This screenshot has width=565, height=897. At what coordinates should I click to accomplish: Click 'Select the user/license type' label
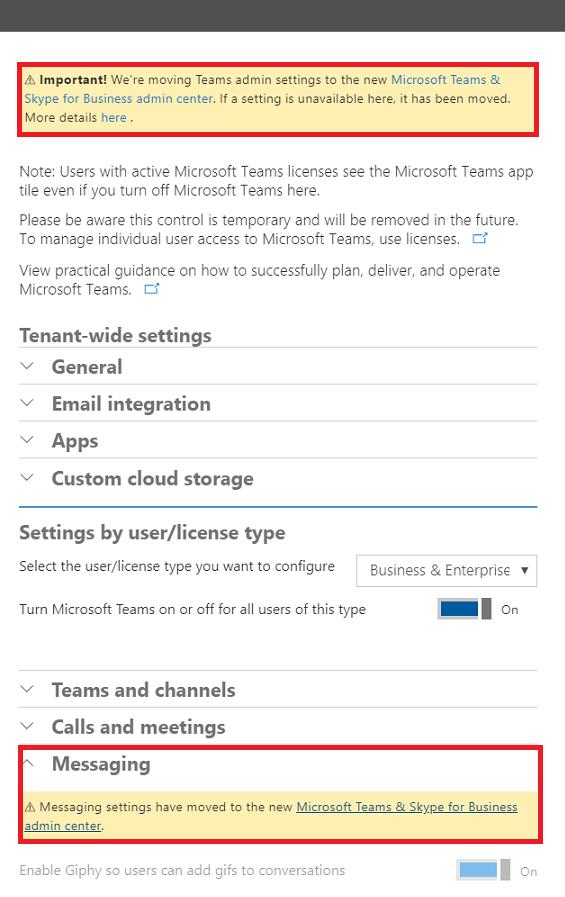click(177, 566)
